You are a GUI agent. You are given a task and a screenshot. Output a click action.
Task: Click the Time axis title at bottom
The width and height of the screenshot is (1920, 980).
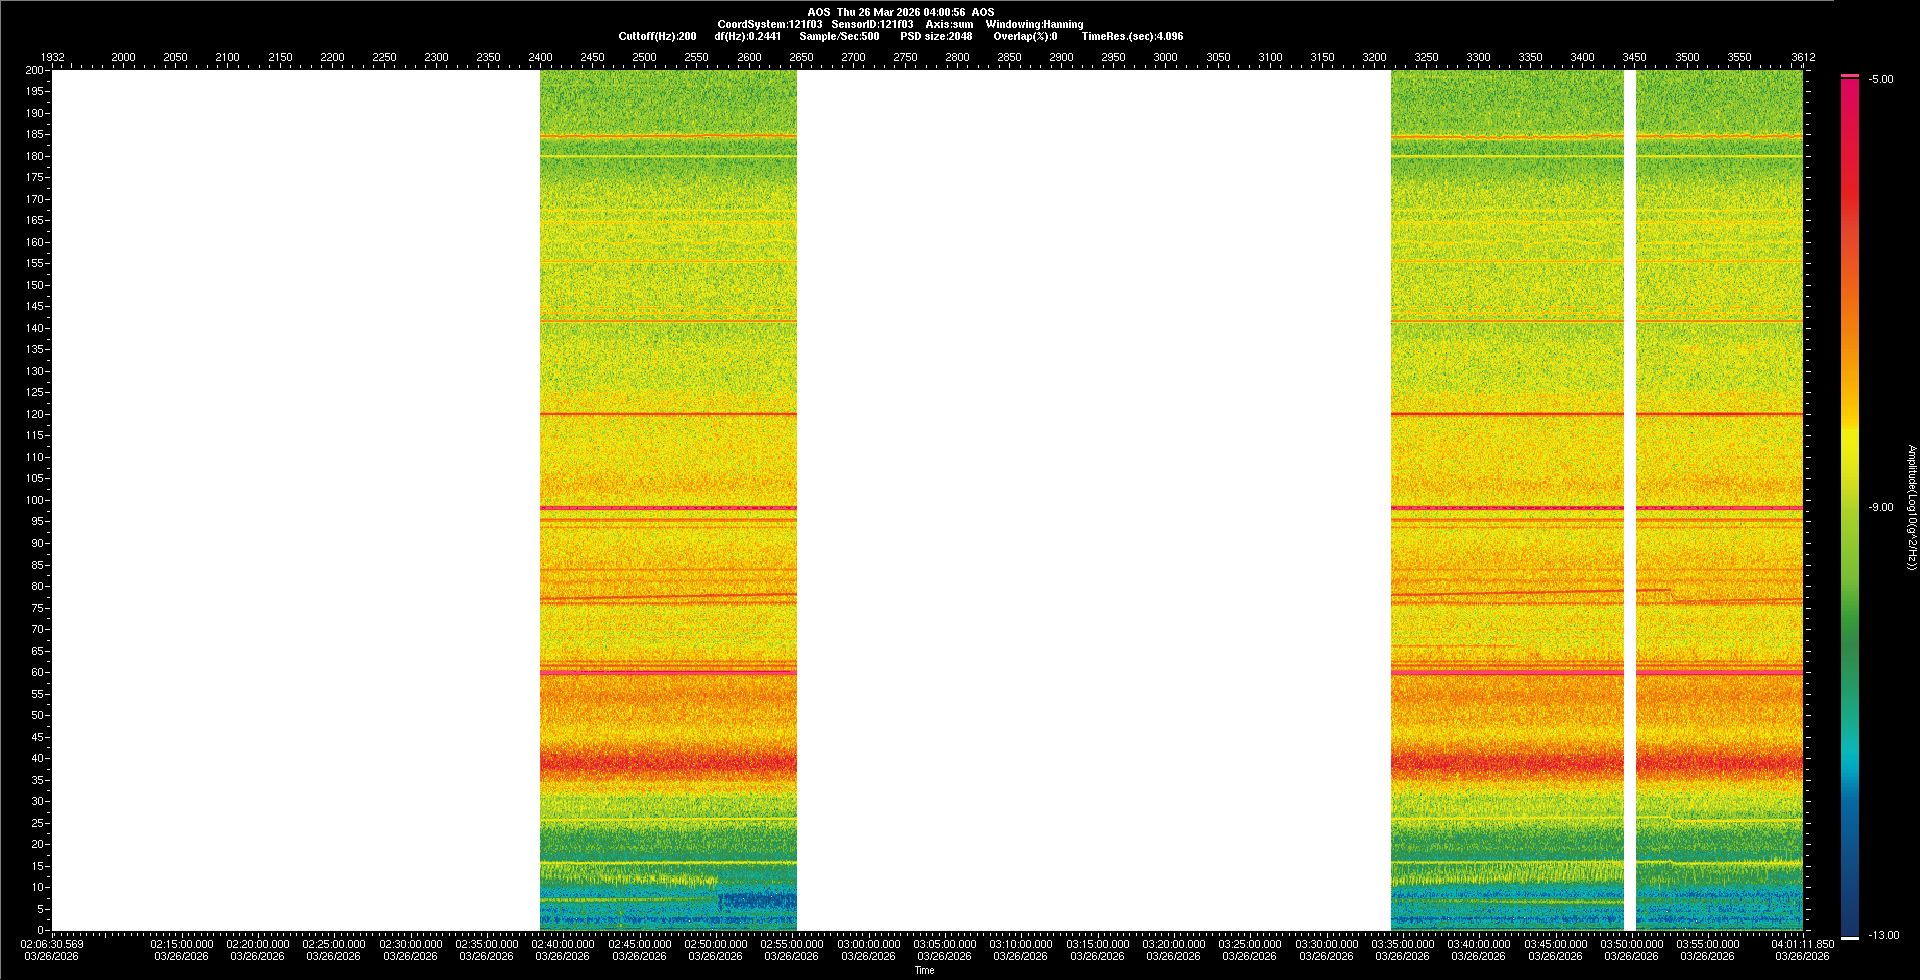(924, 970)
